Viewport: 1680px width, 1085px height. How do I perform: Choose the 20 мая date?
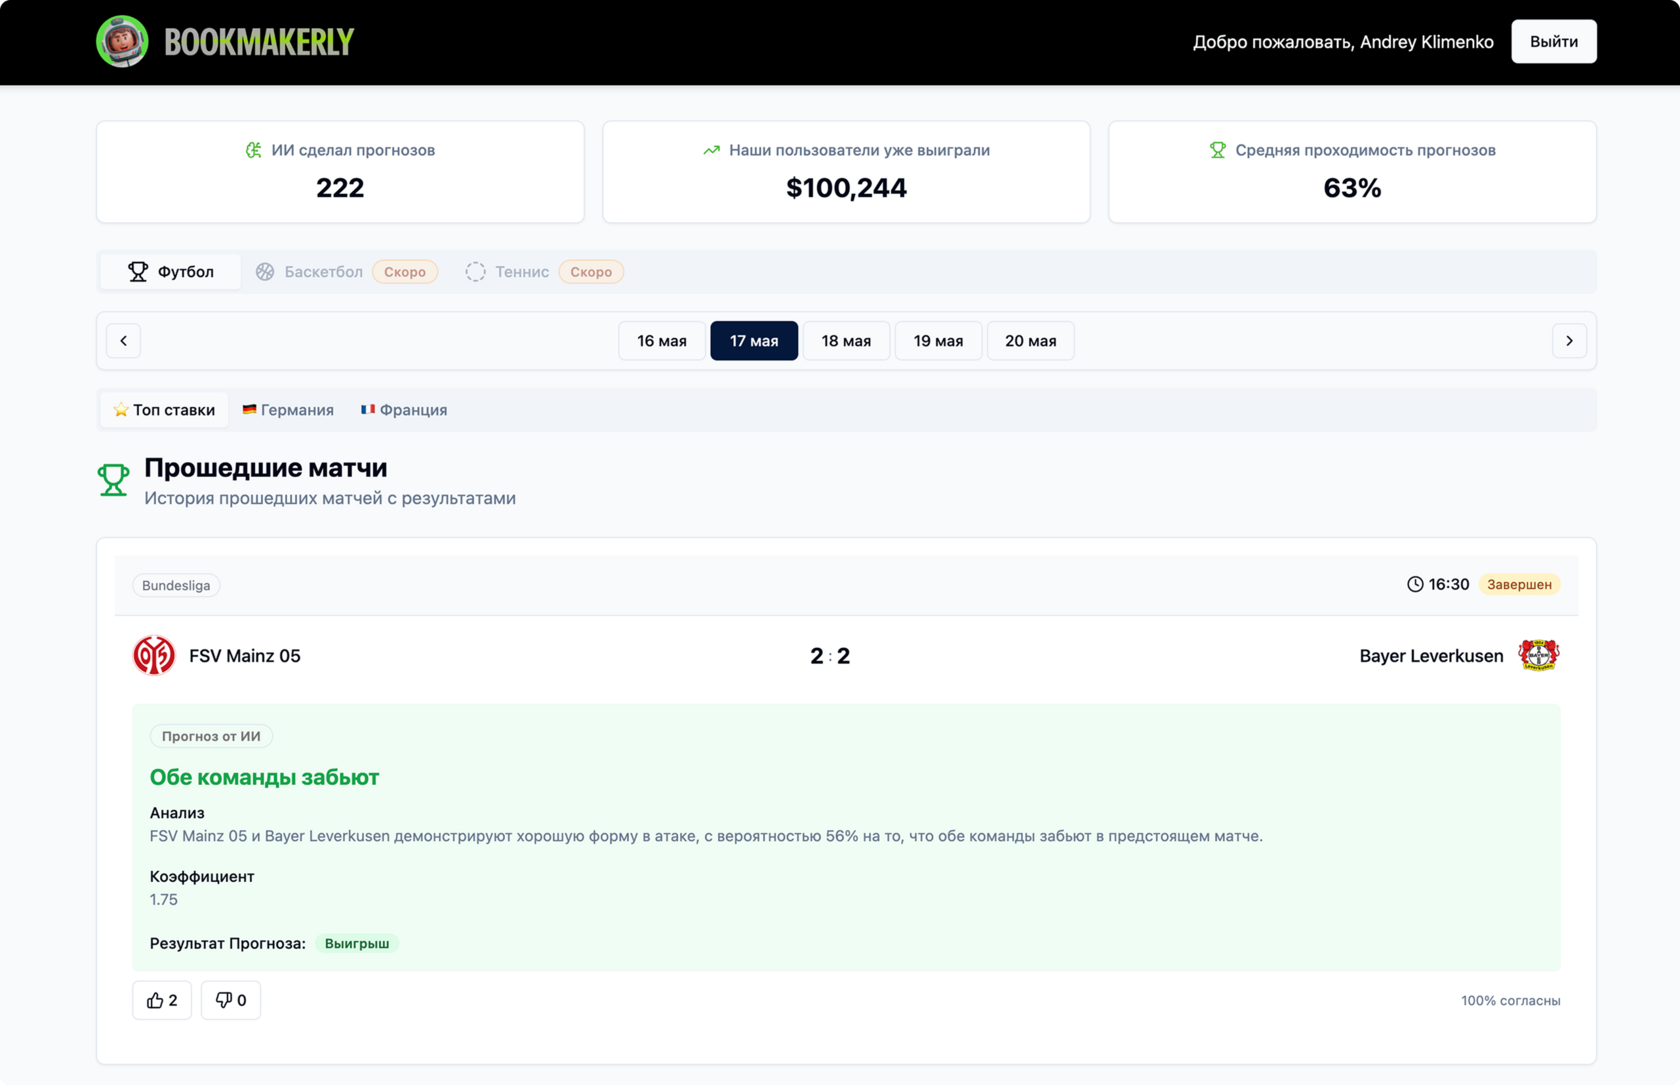click(1030, 341)
